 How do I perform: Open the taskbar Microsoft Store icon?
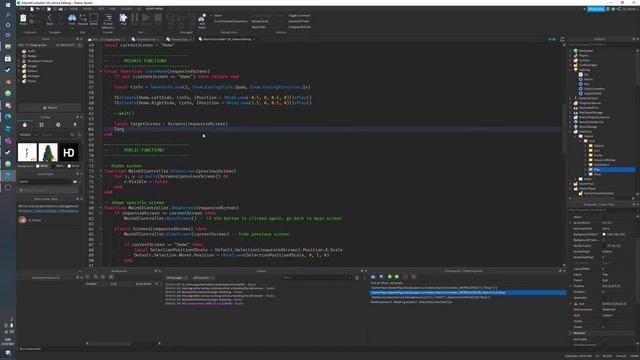point(8,58)
